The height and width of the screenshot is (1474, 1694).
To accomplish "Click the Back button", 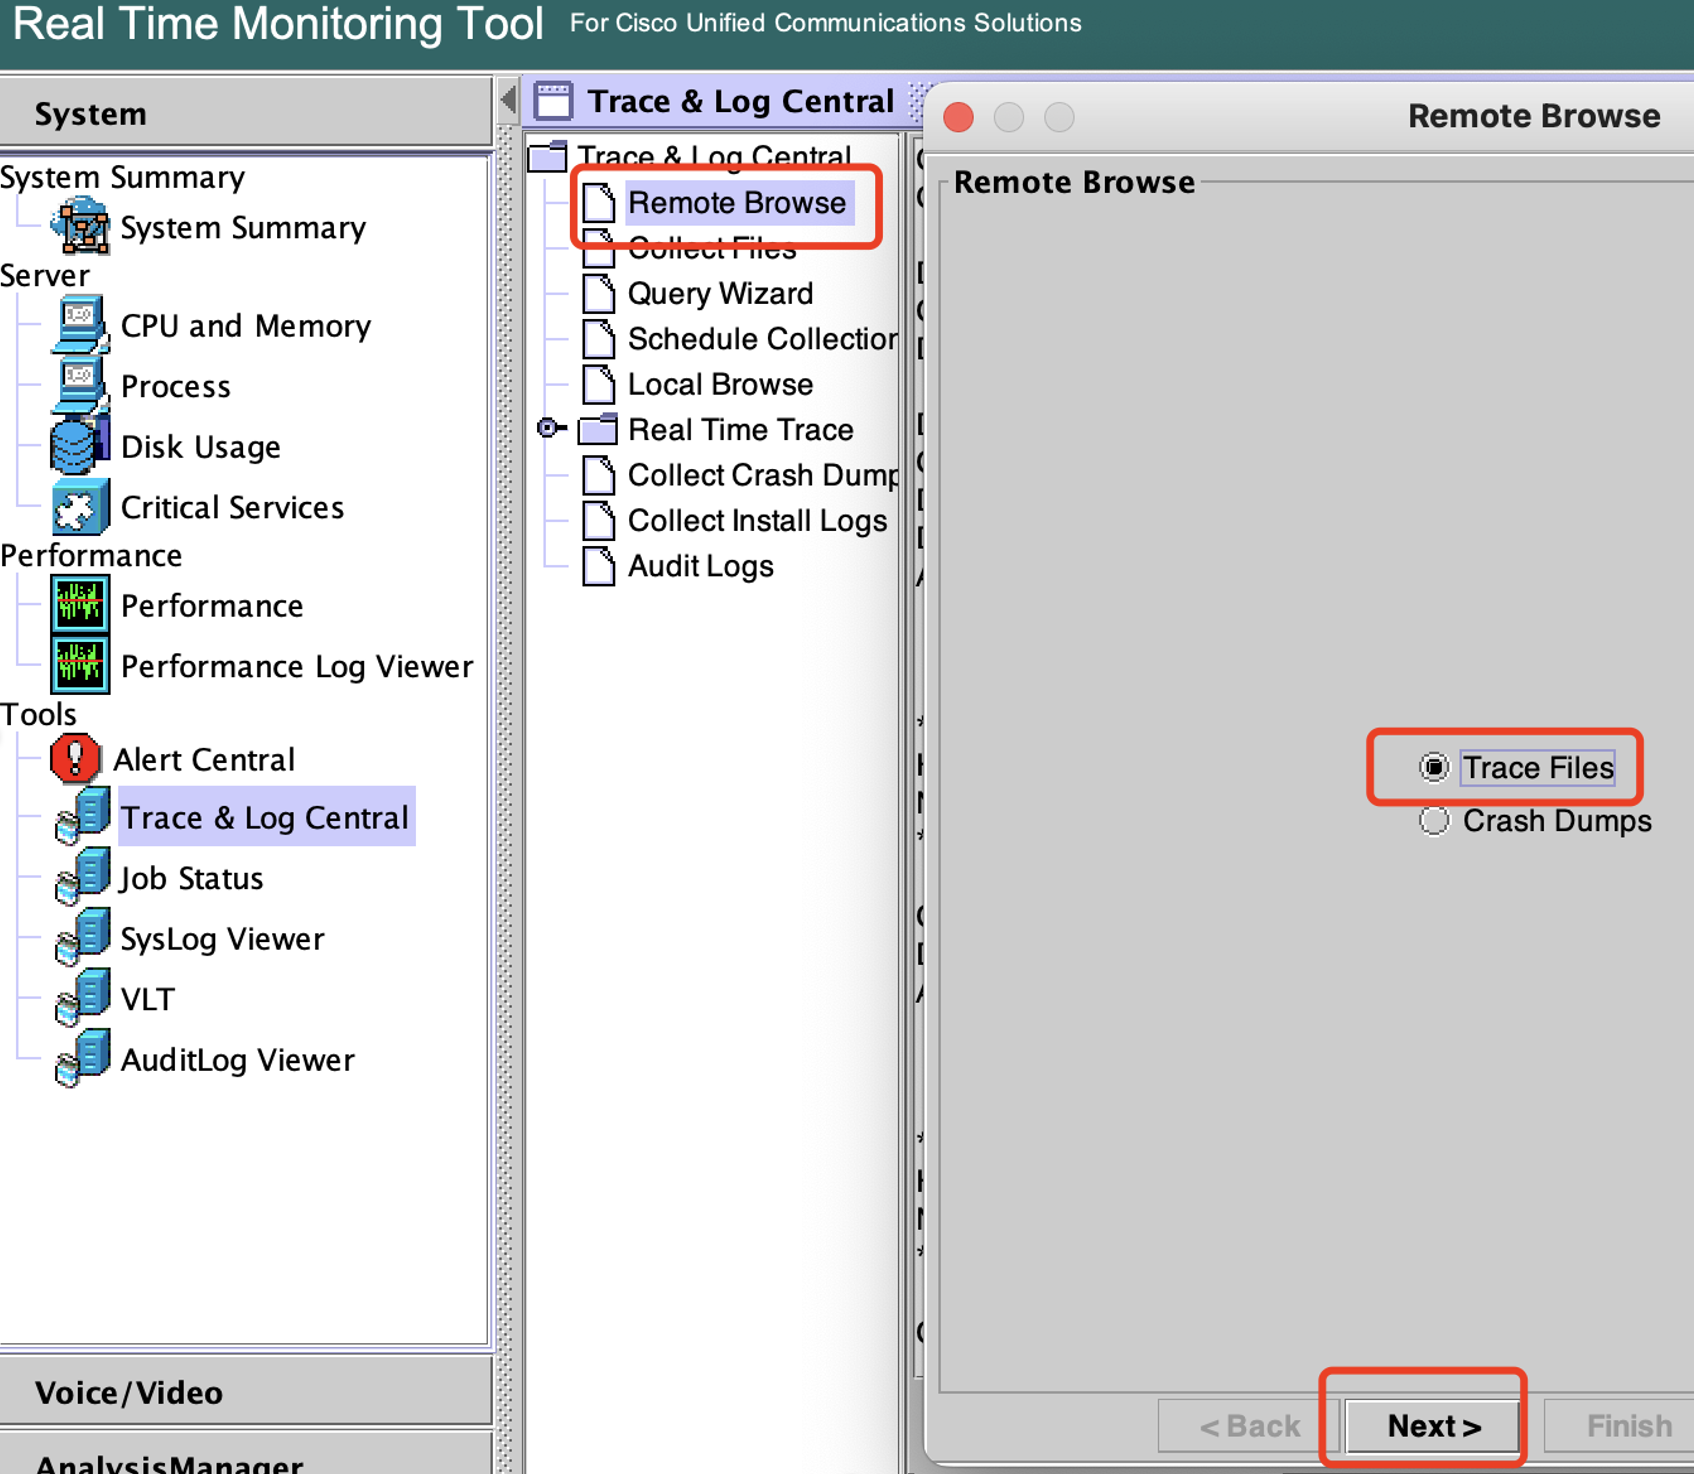I will click(x=1243, y=1426).
